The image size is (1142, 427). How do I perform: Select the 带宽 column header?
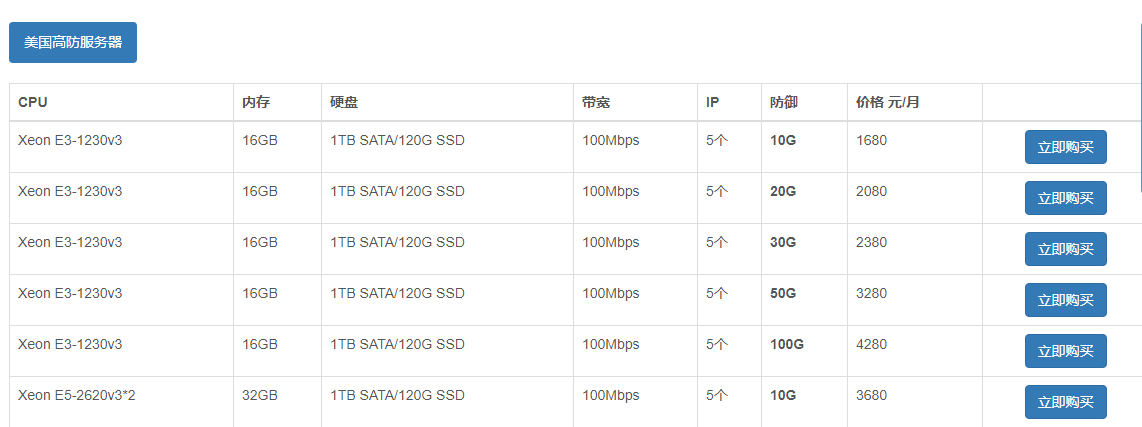(x=596, y=102)
